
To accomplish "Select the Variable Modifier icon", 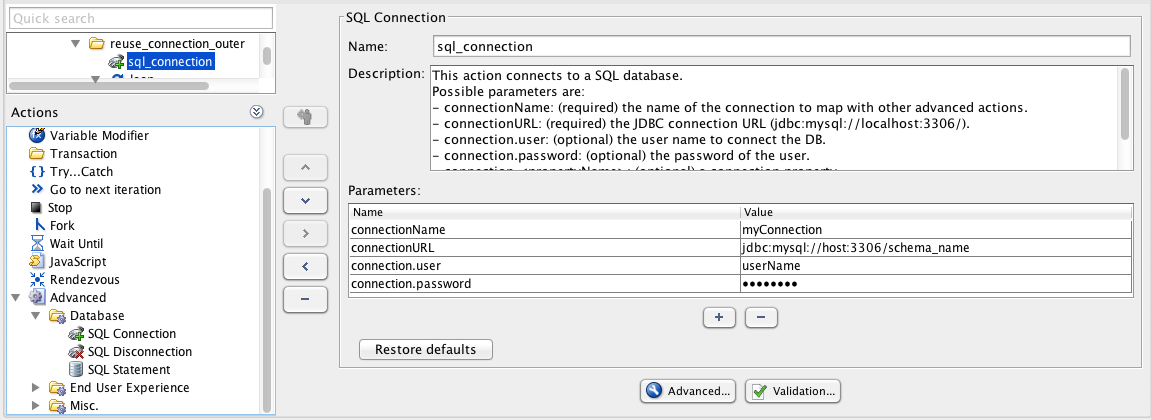I will point(37,135).
